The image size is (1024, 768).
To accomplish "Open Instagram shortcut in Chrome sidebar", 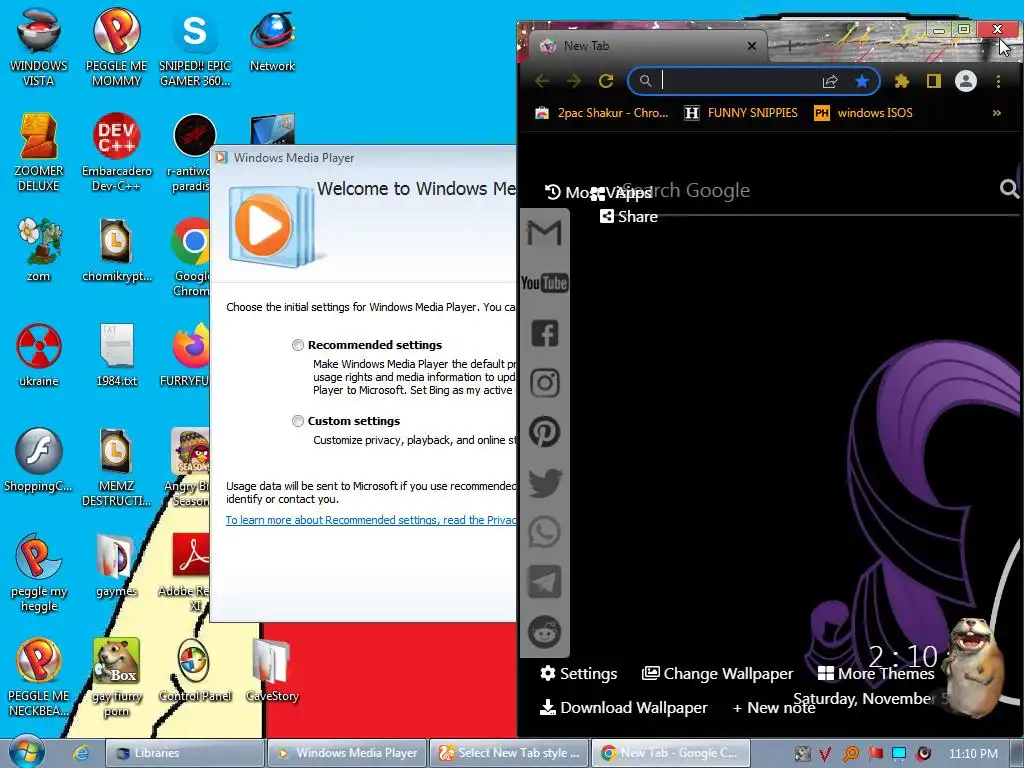I will point(545,383).
